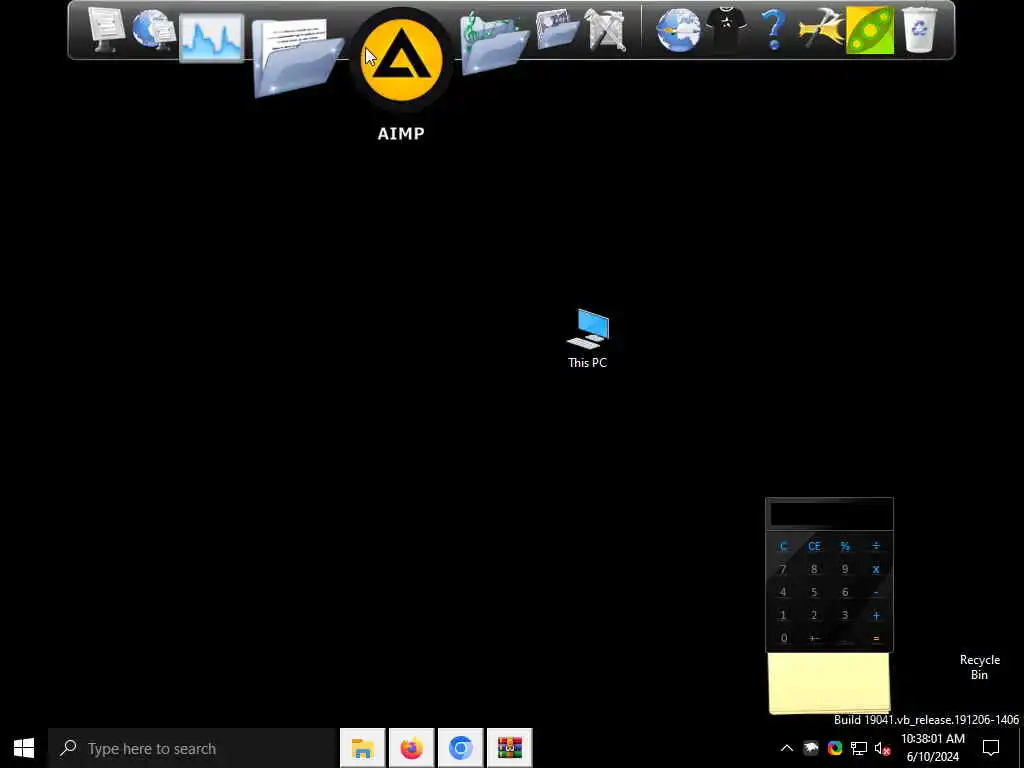This screenshot has height=768, width=1024.
Task: Open File Explorer from the taskbar
Action: pyautogui.click(x=363, y=748)
